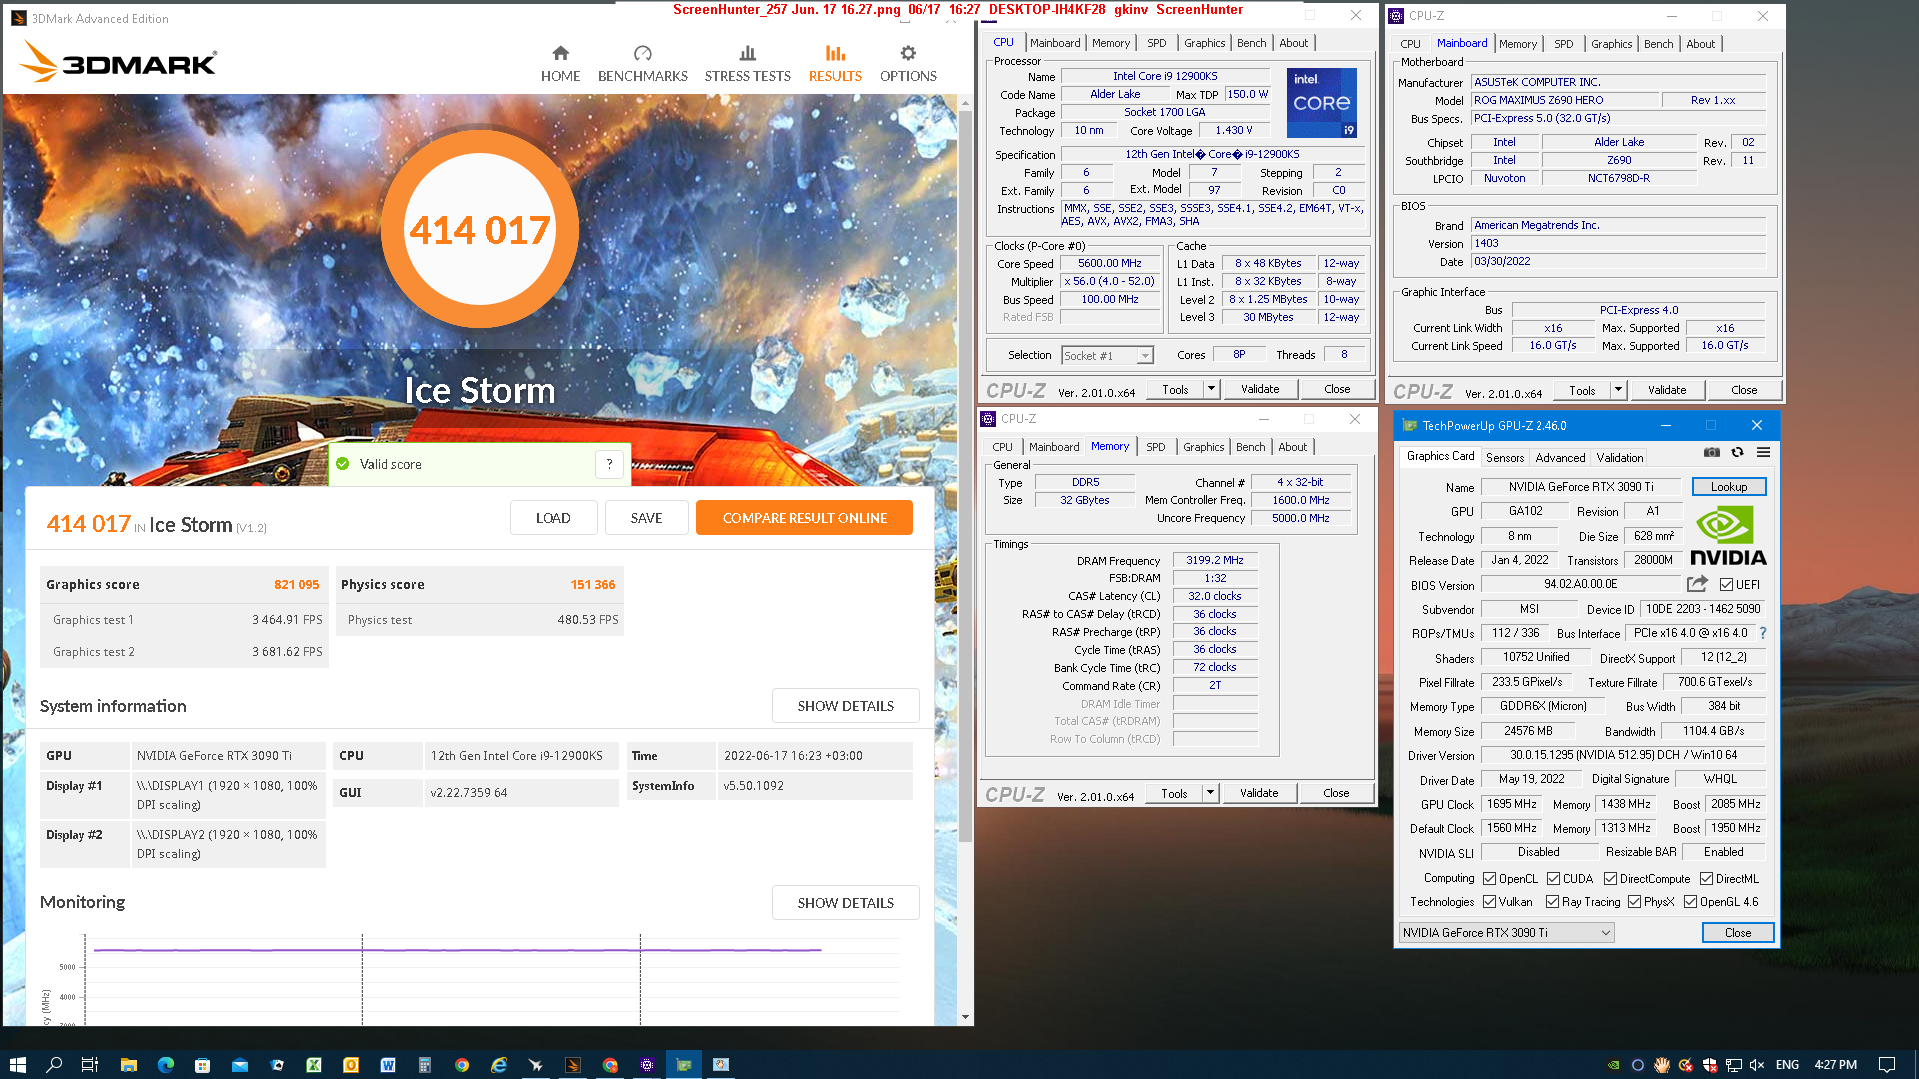The width and height of the screenshot is (1919, 1079).
Task: Open the Graphics tab in the CPU-Z Memory window
Action: coord(1203,447)
